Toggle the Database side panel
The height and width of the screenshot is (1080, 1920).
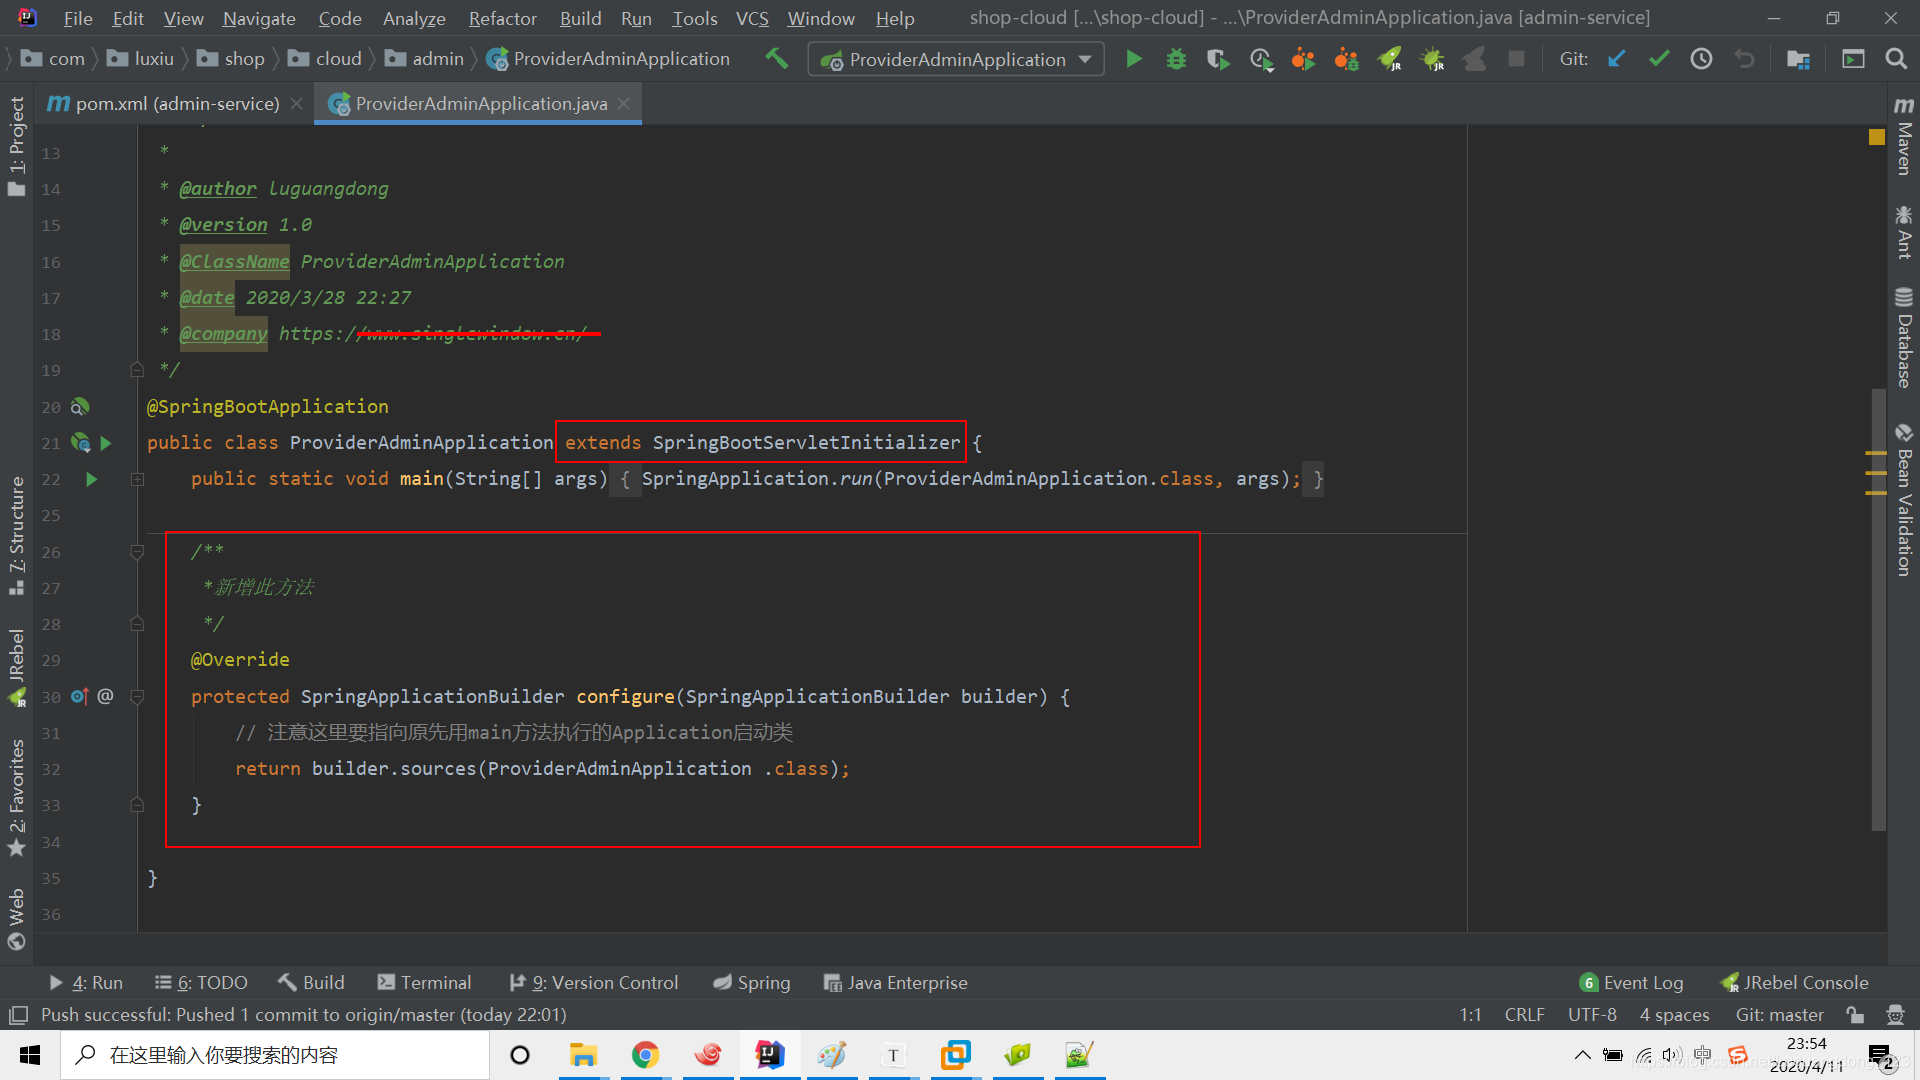pyautogui.click(x=1904, y=338)
